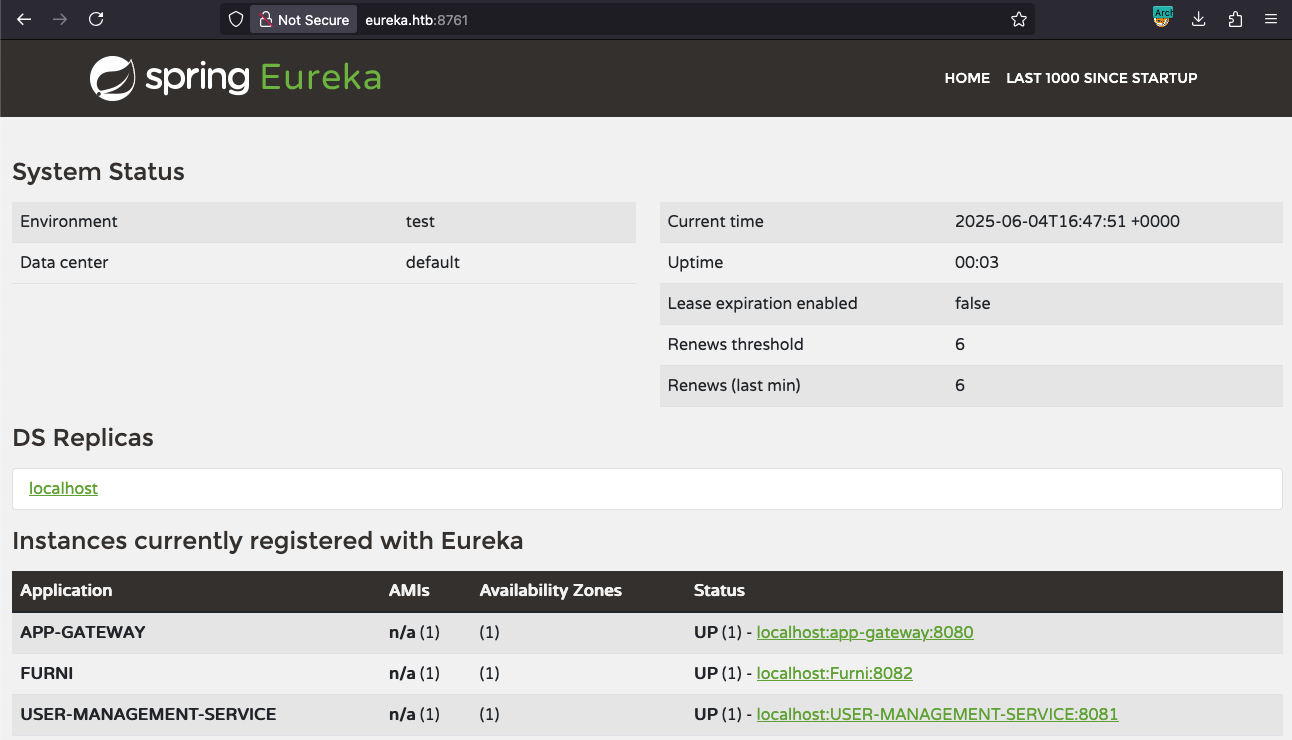Open the browser hamburger application menu
The height and width of the screenshot is (740, 1292).
[1271, 19]
